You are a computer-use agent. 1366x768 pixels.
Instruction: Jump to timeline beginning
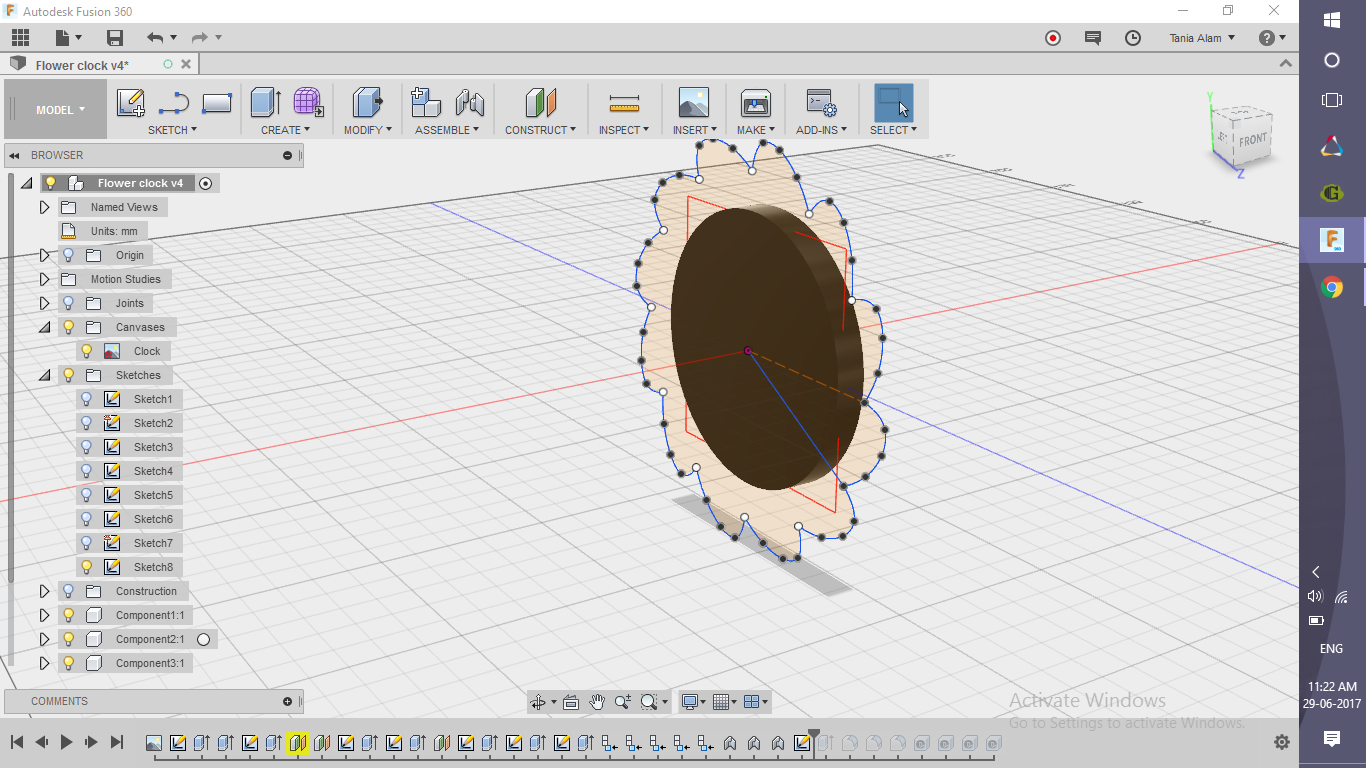click(x=17, y=742)
